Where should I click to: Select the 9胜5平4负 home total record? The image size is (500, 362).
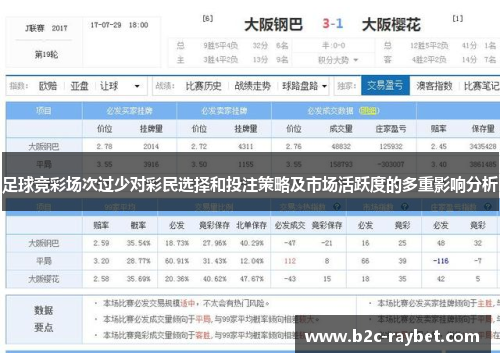click(220, 46)
